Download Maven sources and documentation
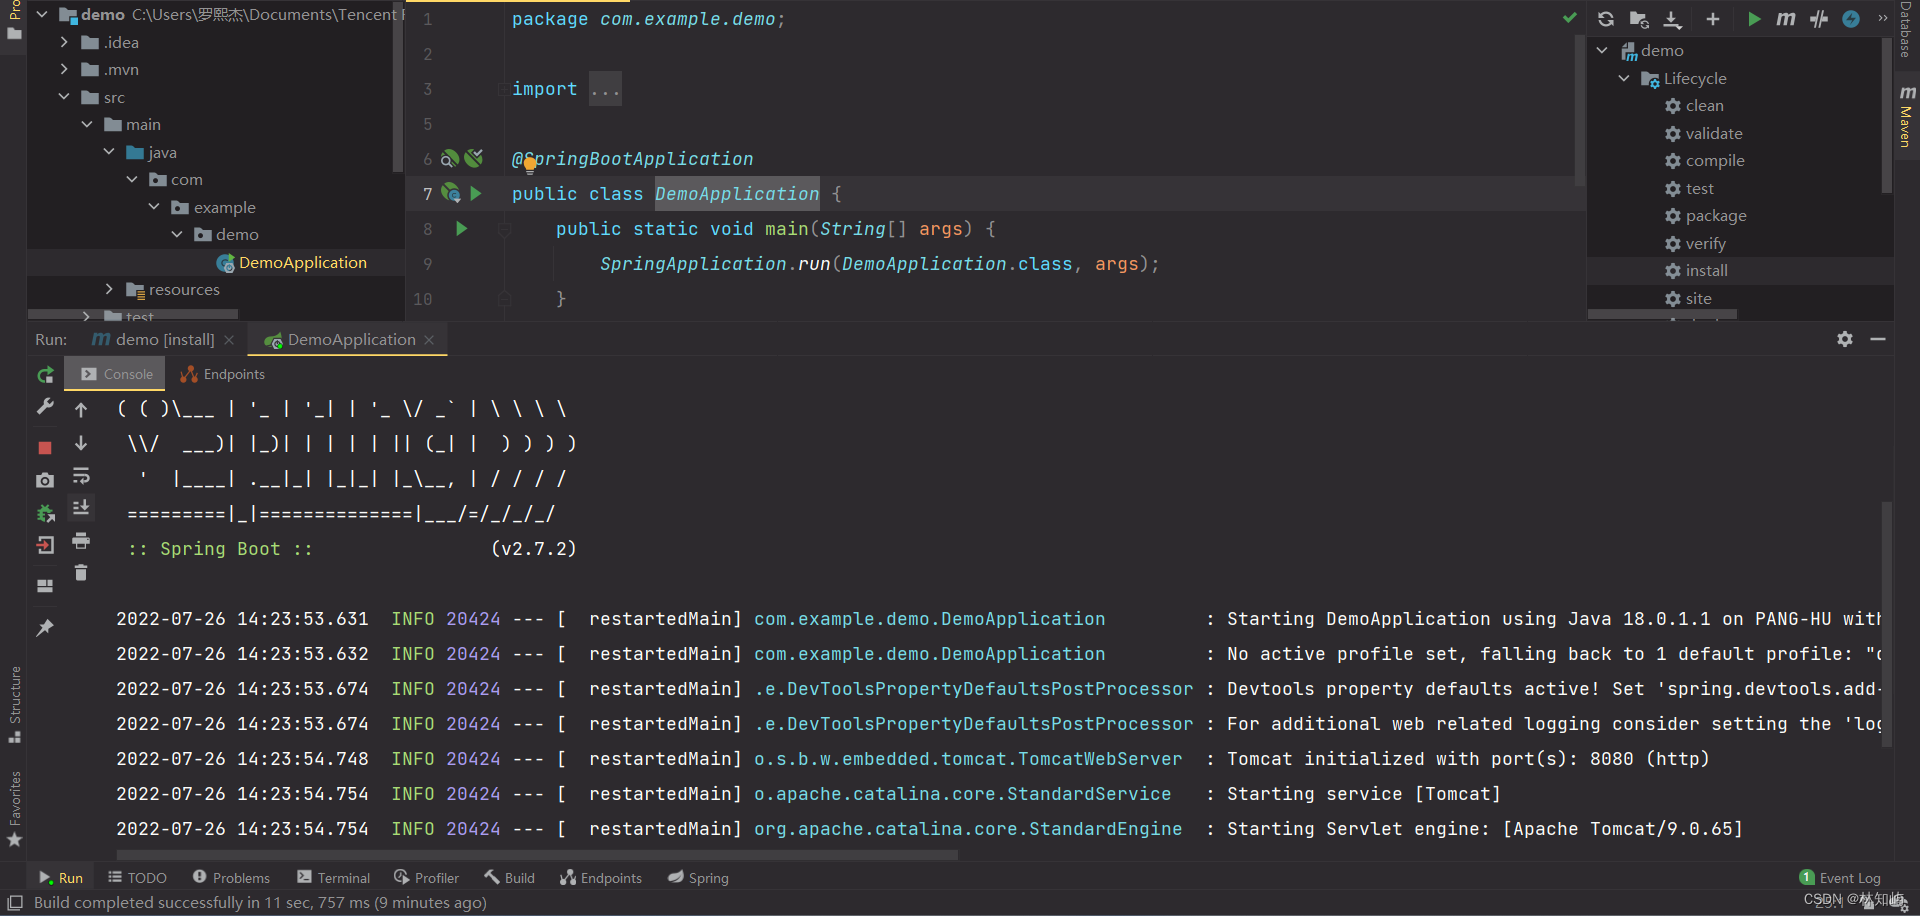This screenshot has width=1920, height=916. [1671, 19]
